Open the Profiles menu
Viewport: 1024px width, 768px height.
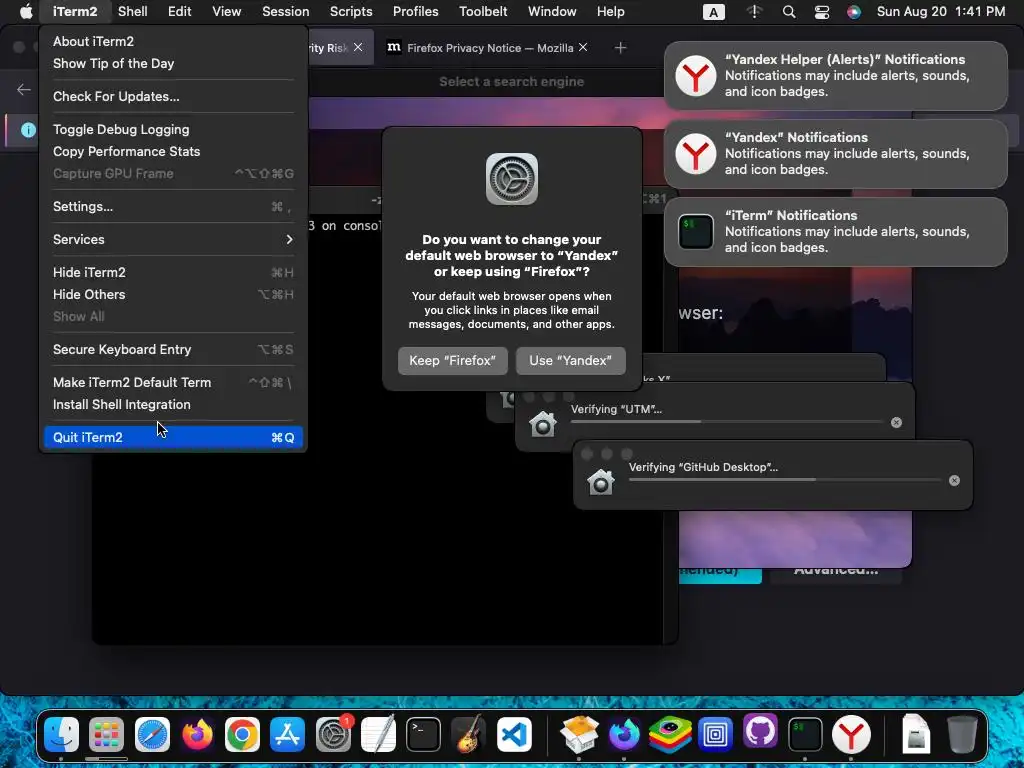point(415,12)
